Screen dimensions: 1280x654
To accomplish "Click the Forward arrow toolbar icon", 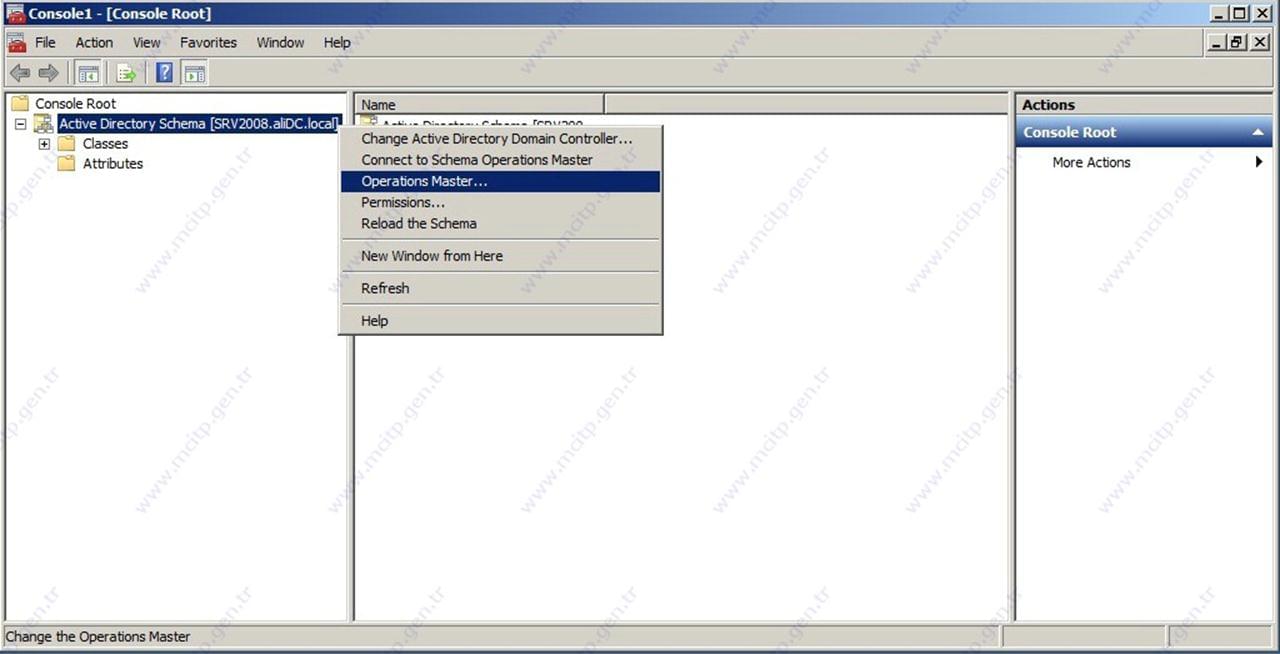I will click(x=48, y=73).
